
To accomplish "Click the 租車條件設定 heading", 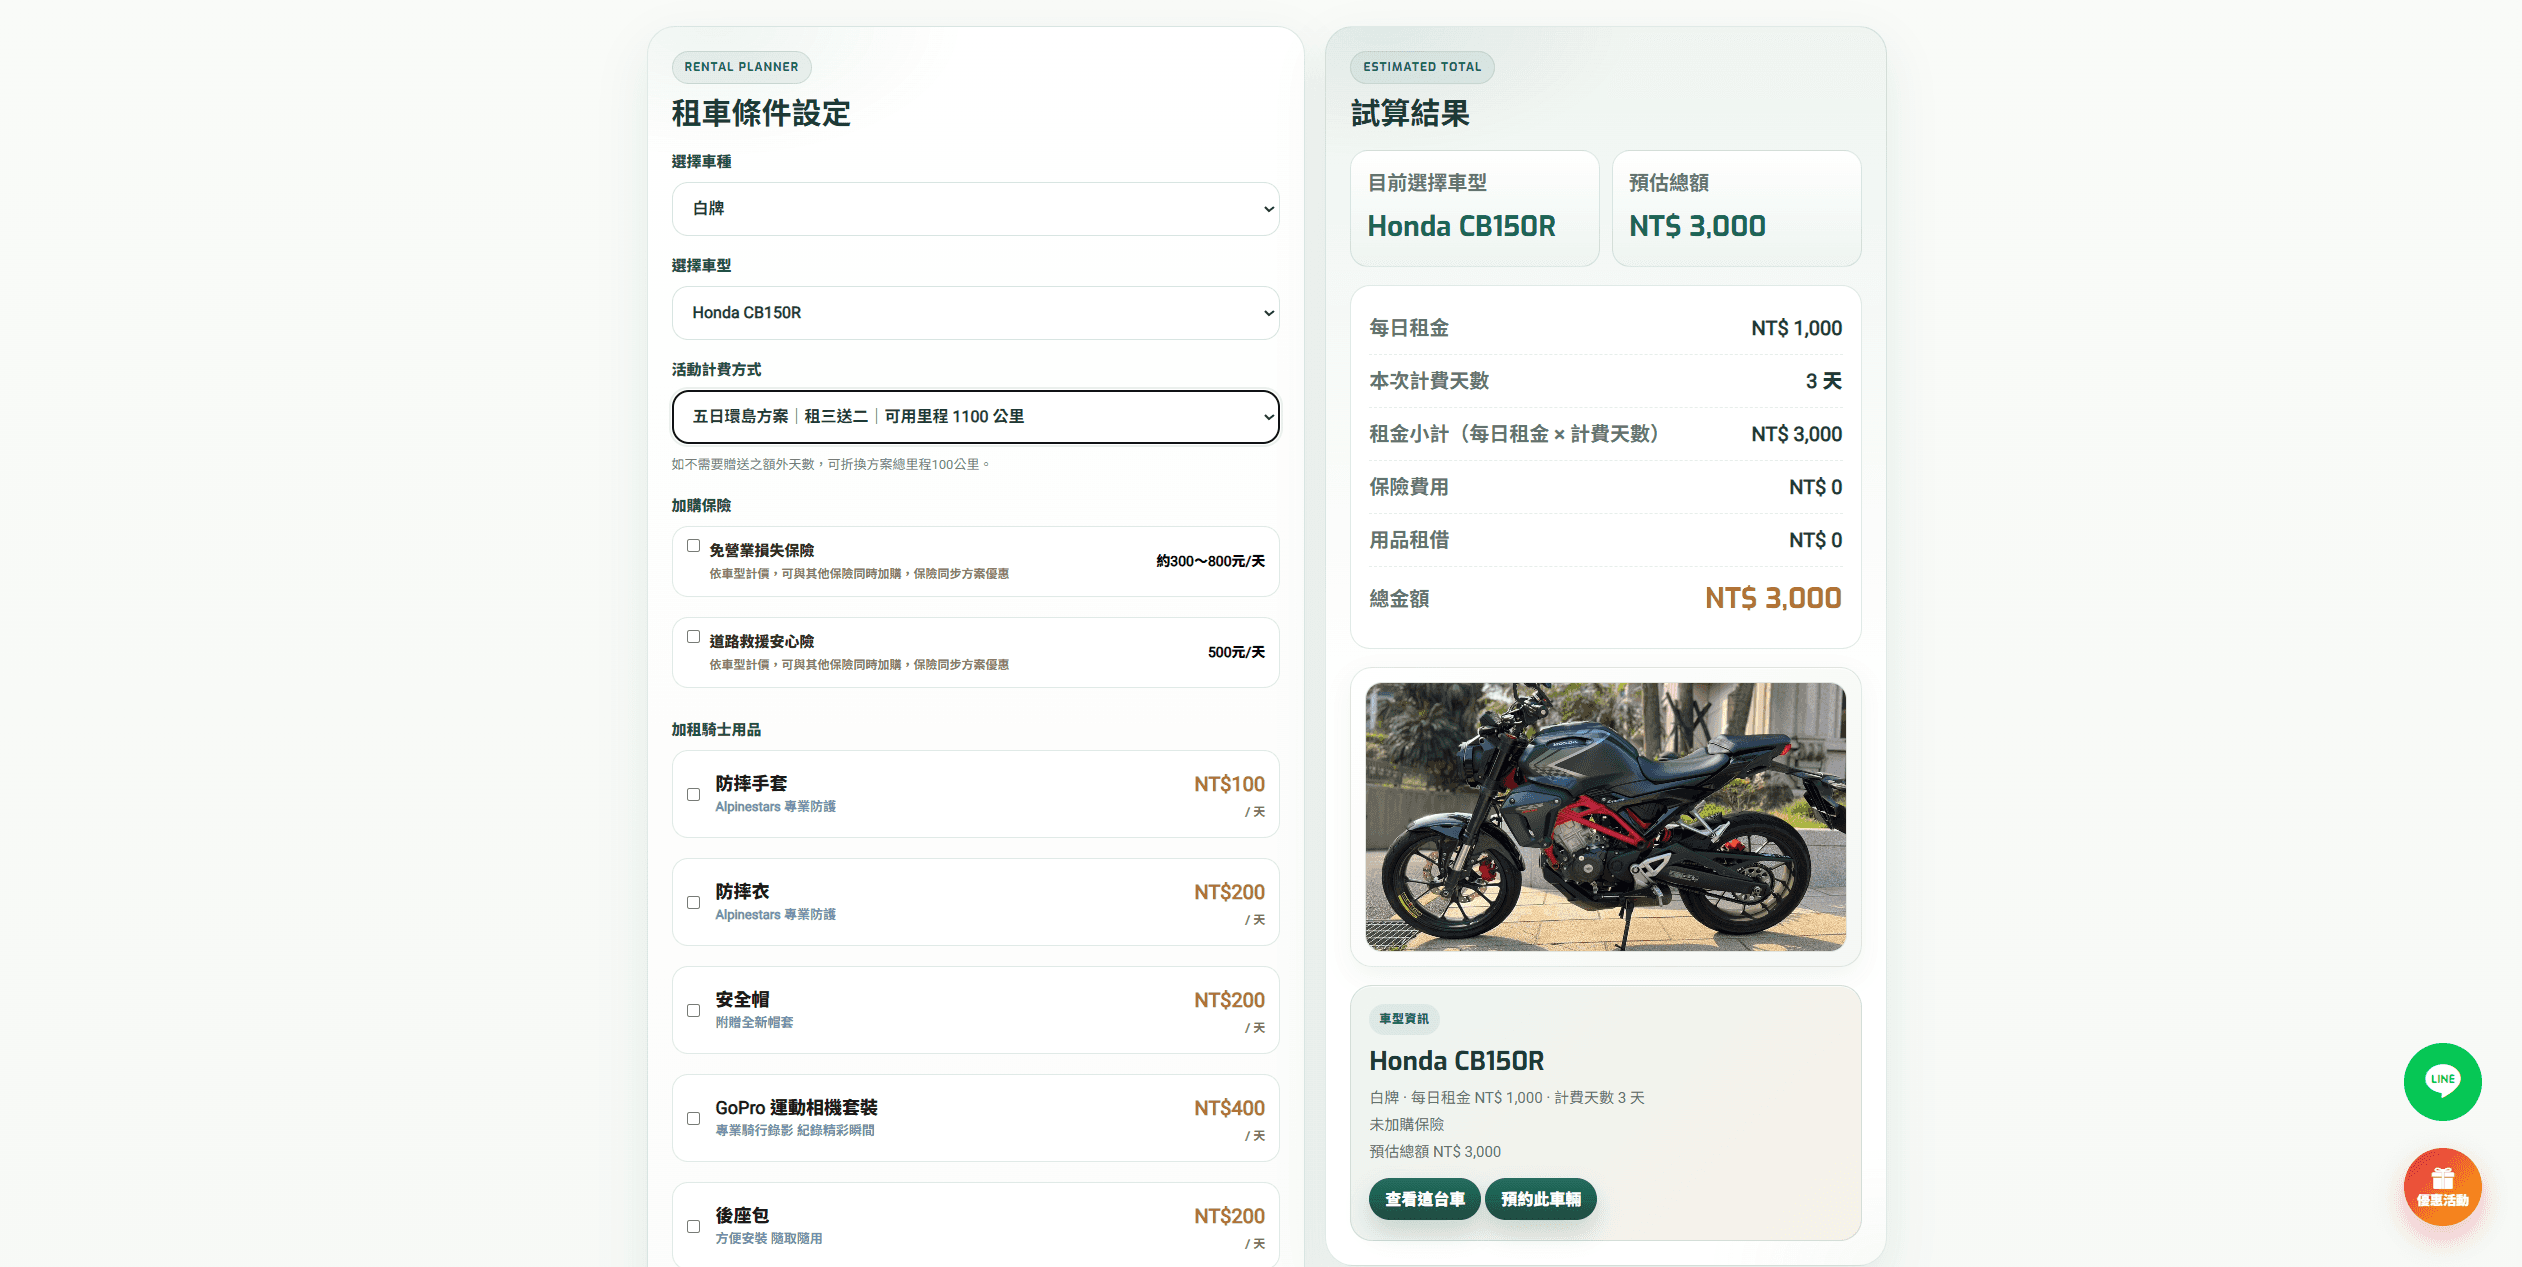I will tap(761, 113).
